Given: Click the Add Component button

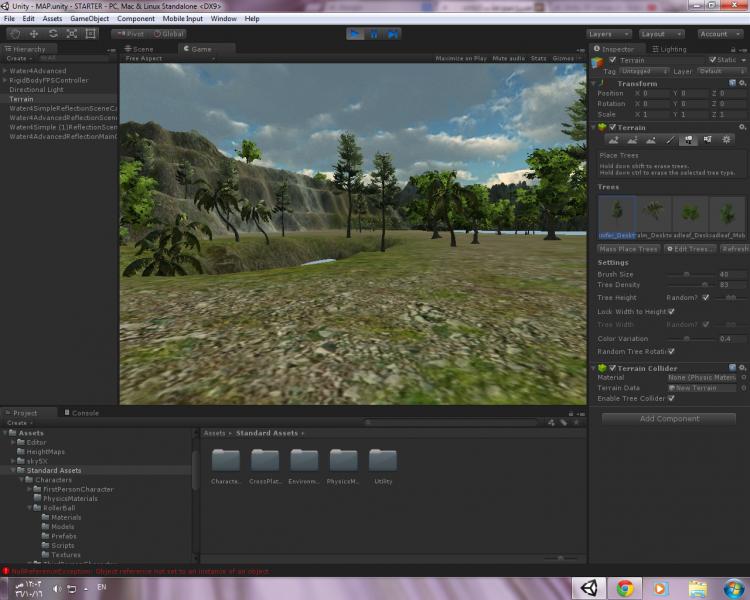Looking at the screenshot, I should [669, 418].
